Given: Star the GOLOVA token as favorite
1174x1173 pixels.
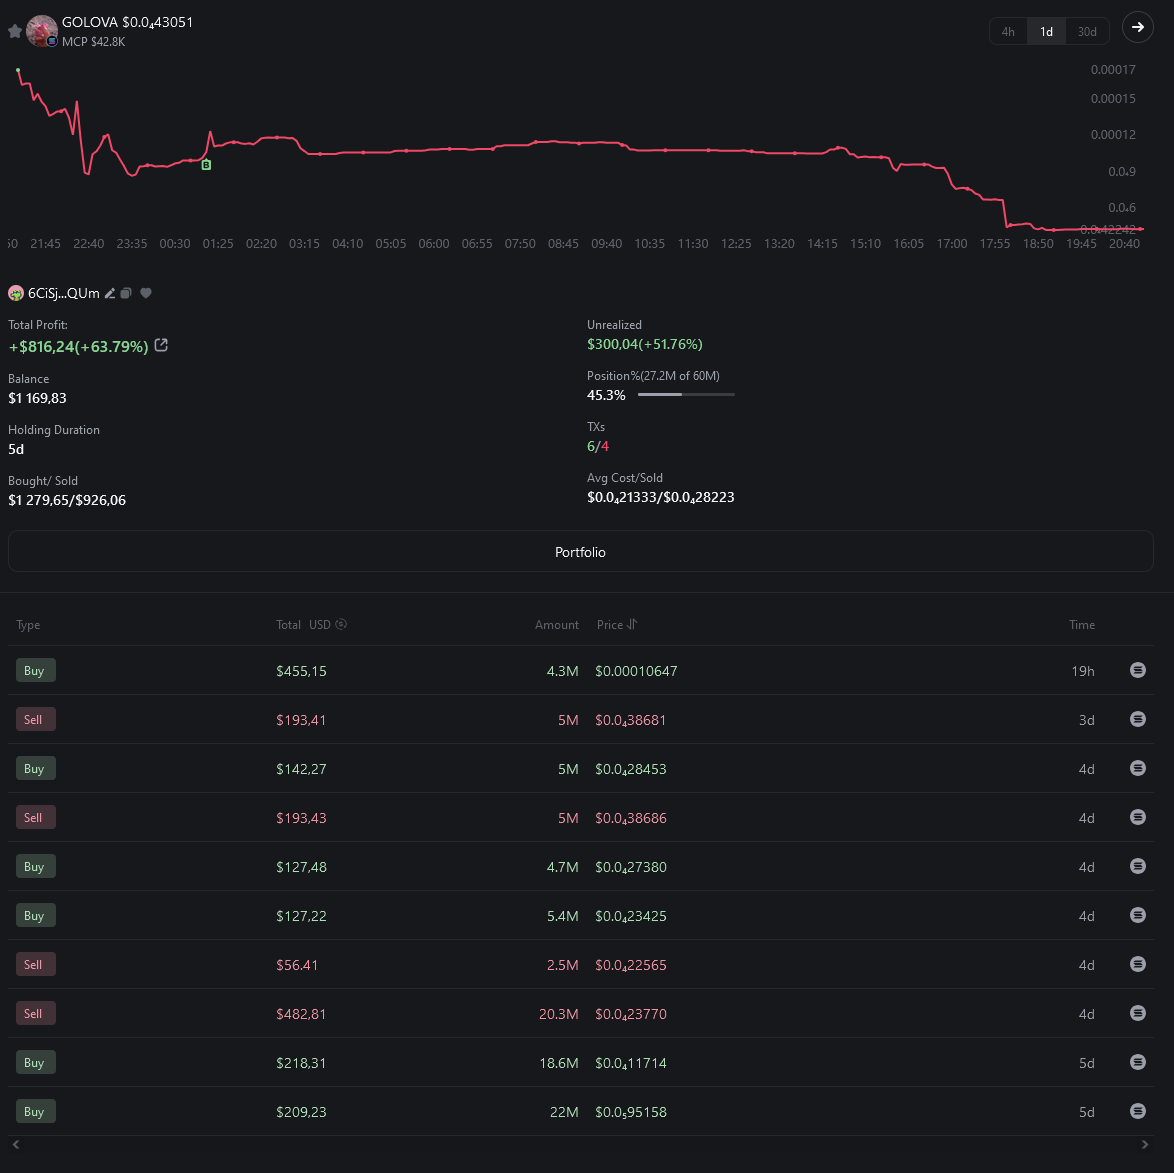Looking at the screenshot, I should coord(14,31).
